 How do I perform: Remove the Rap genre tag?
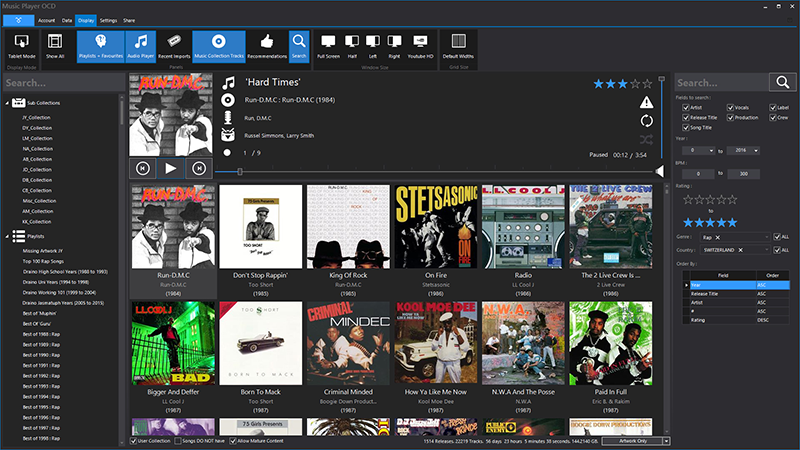[x=717, y=237]
